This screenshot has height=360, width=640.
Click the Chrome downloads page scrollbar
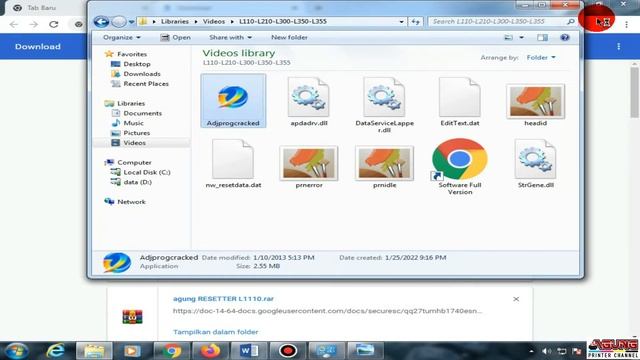(x=634, y=92)
